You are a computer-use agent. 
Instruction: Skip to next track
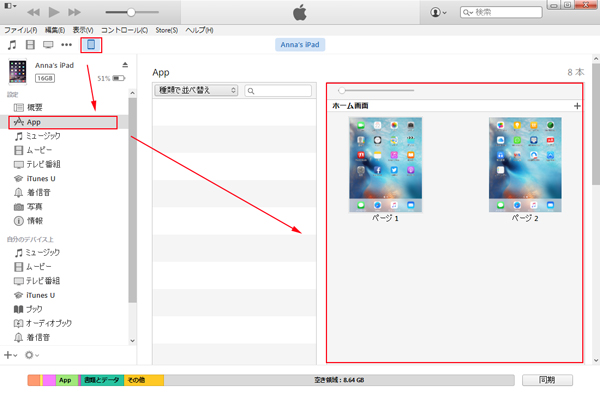[75, 12]
